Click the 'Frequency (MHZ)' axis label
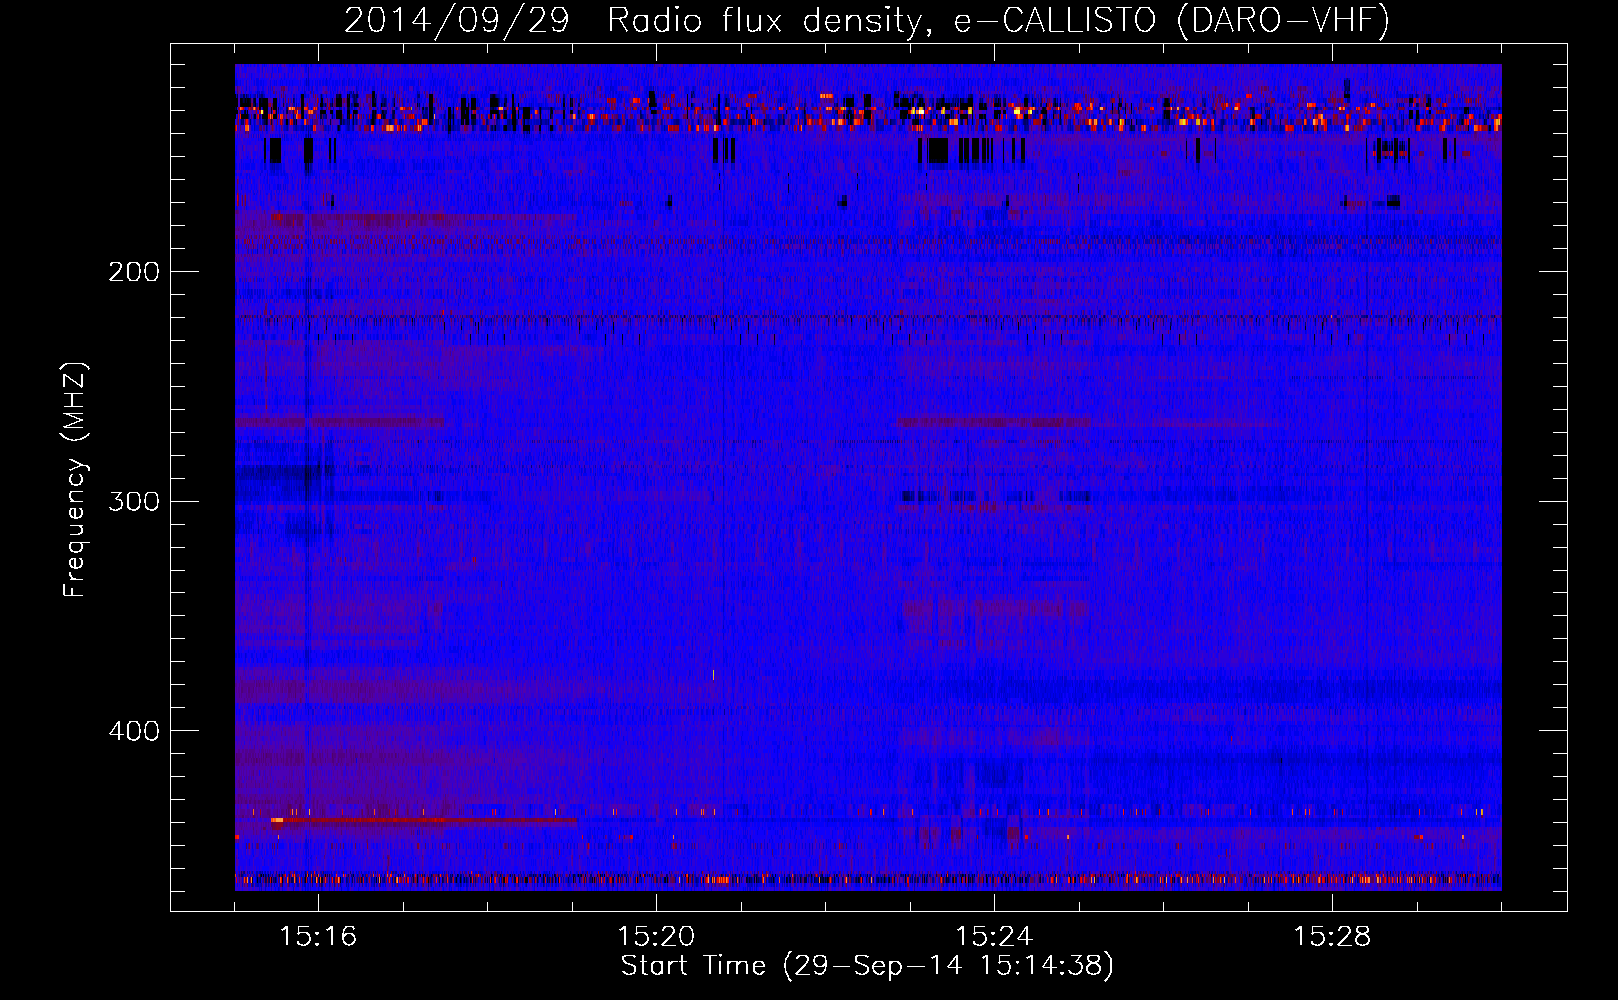 coord(75,480)
